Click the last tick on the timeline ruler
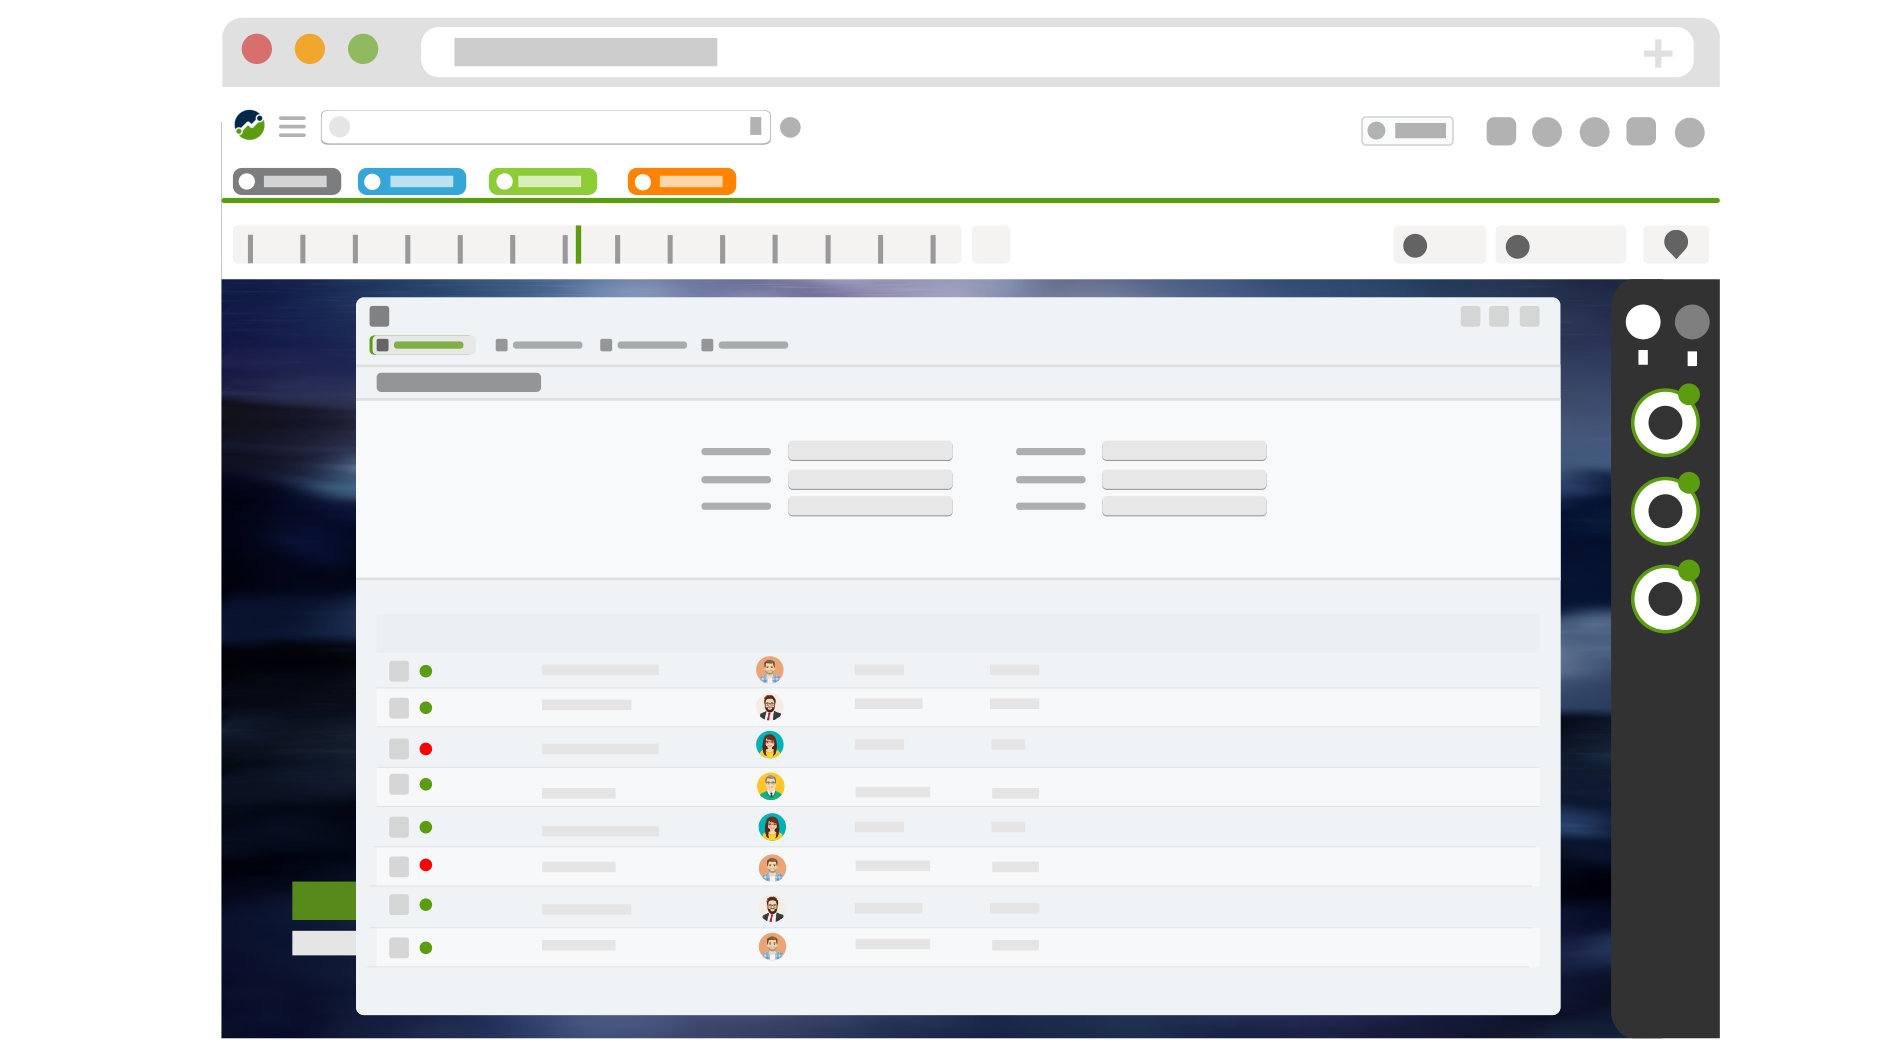This screenshot has width=1892, height=1056. coord(933,249)
